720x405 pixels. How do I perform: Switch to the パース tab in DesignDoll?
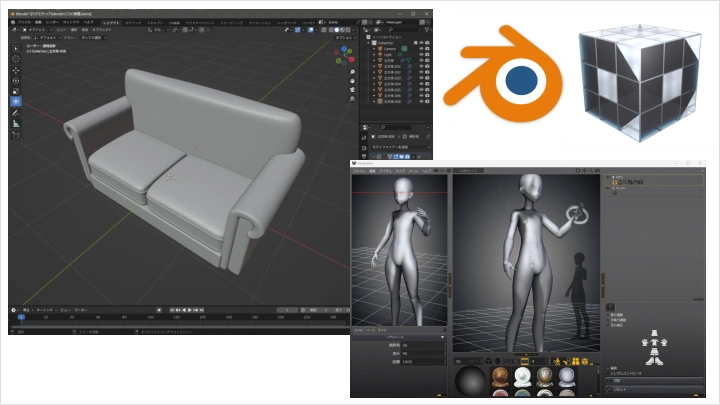pyautogui.click(x=370, y=330)
